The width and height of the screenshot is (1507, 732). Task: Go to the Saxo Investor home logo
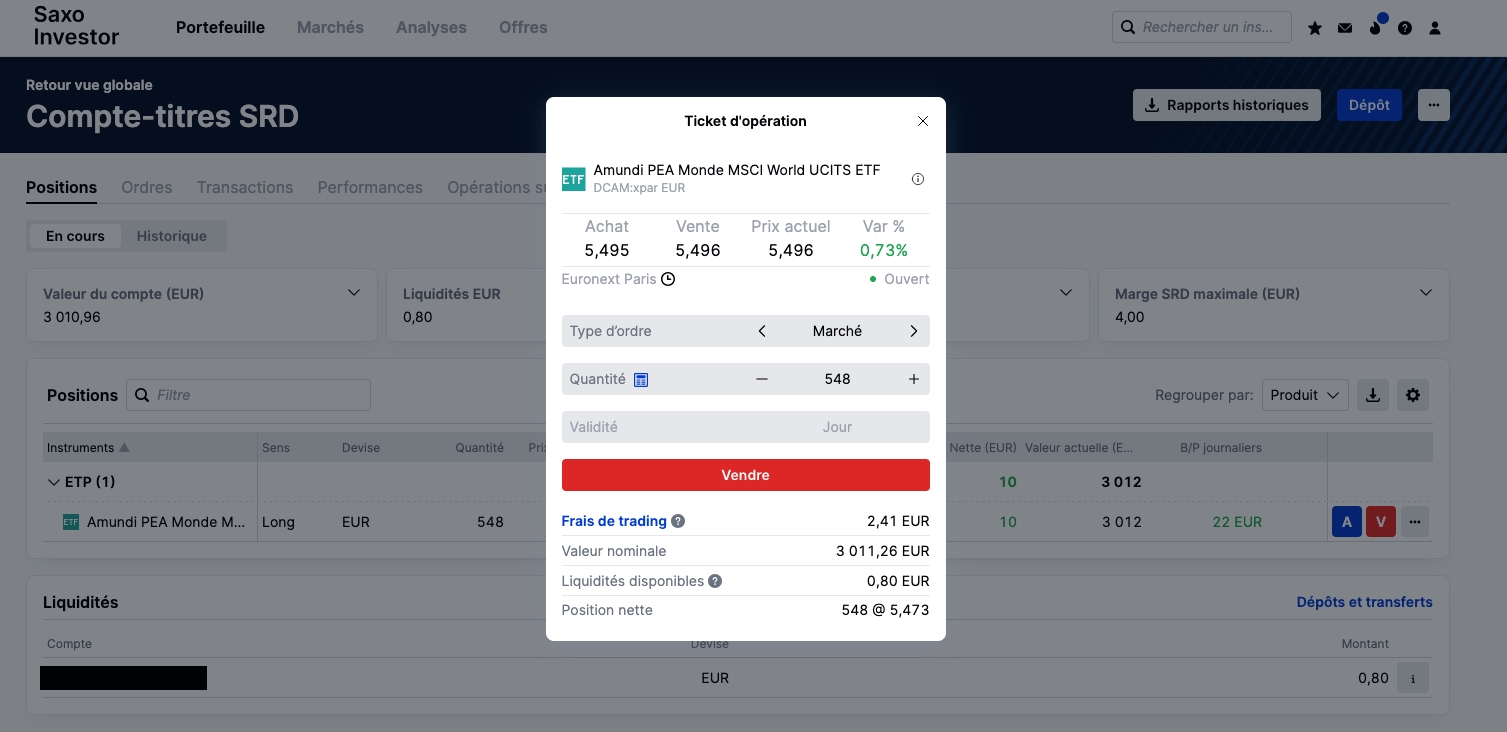click(x=76, y=26)
